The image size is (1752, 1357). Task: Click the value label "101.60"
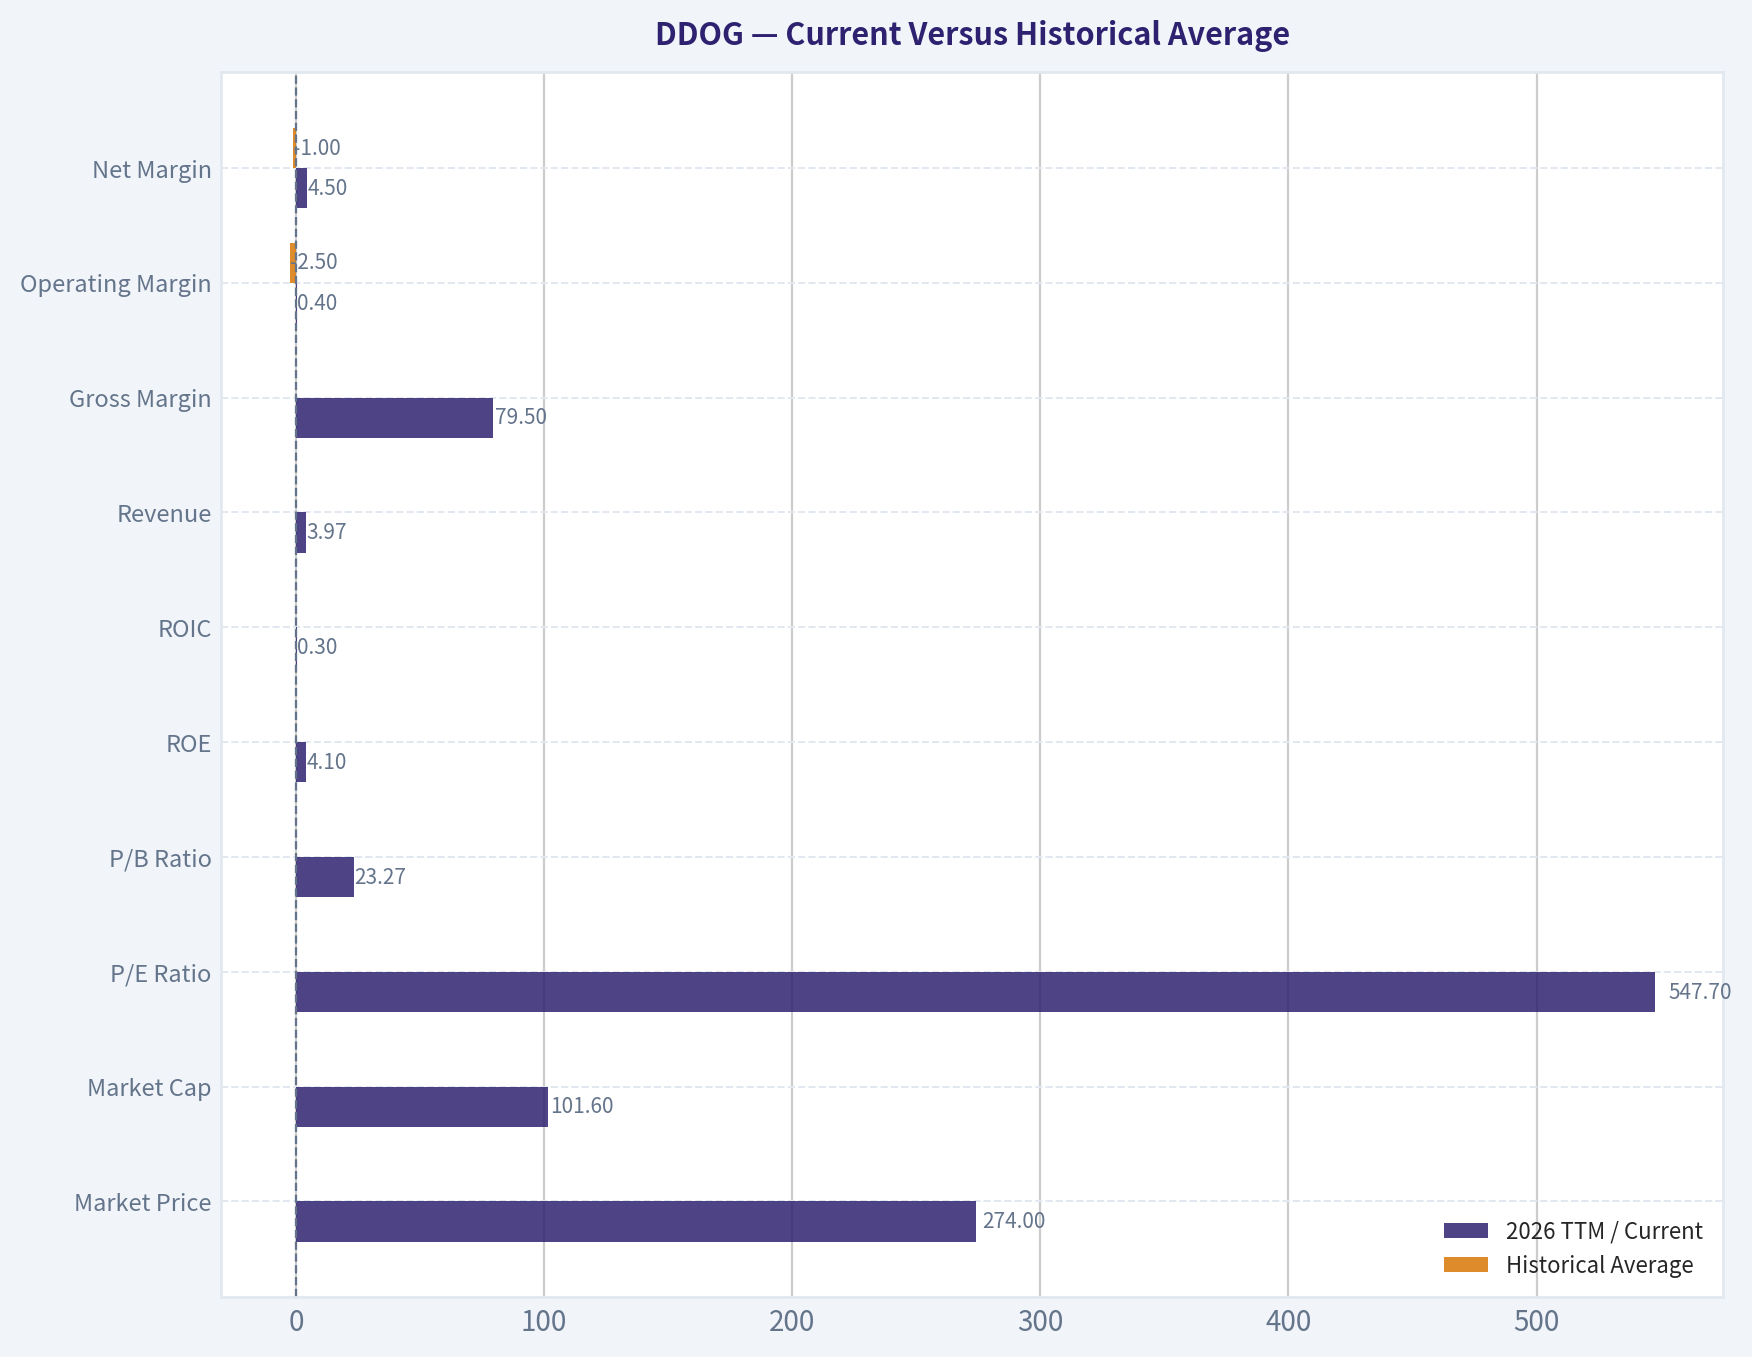[x=582, y=1106]
